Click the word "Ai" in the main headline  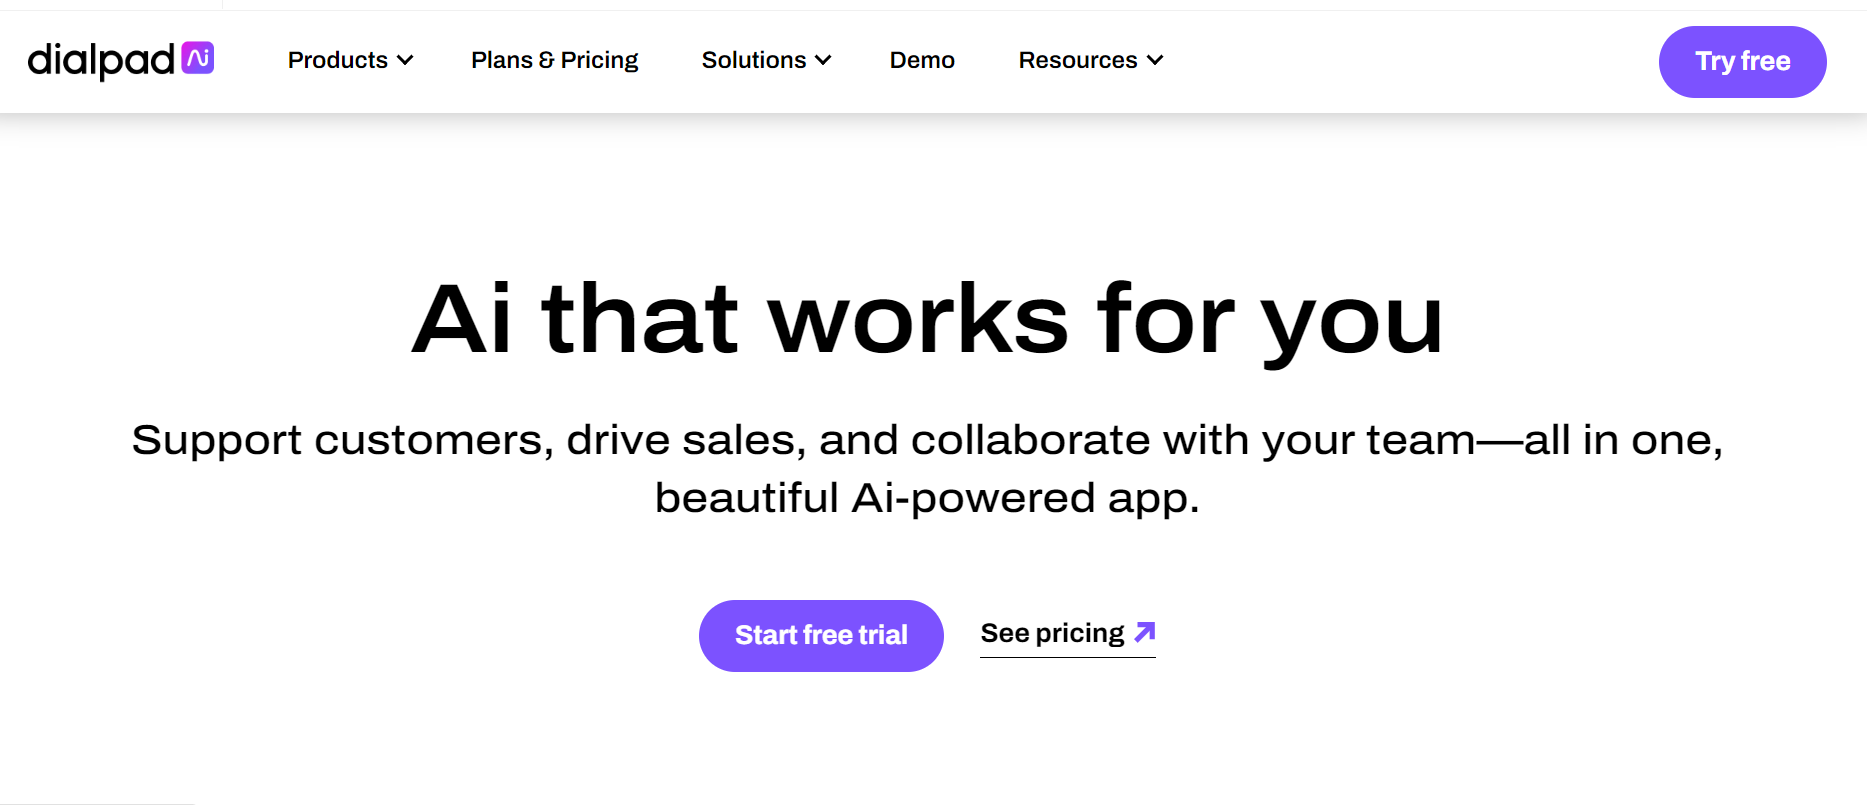(462, 320)
